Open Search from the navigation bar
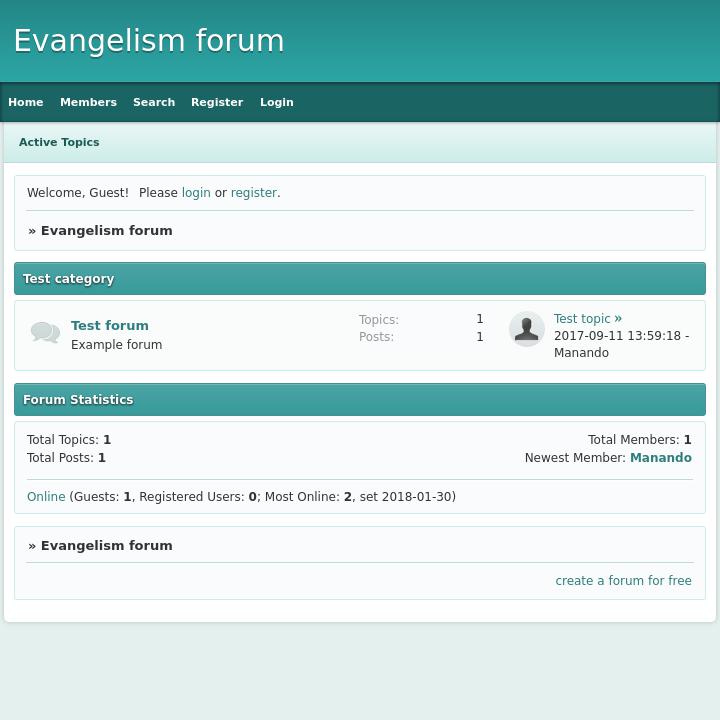This screenshot has width=720, height=720. [154, 102]
